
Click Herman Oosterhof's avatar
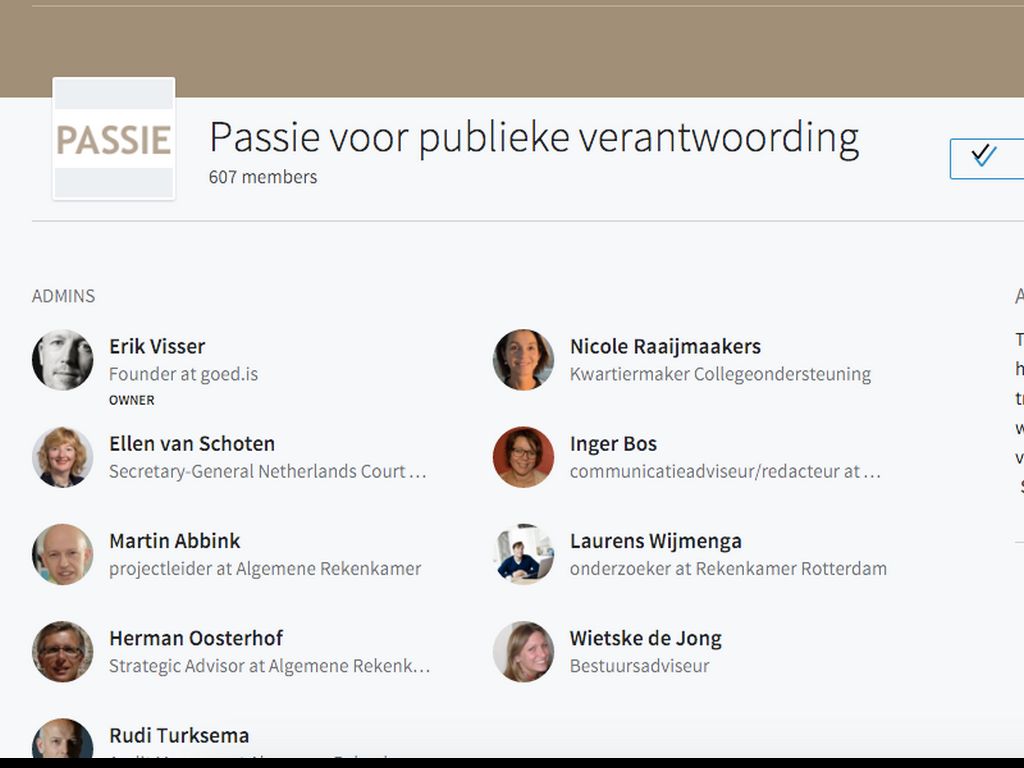click(x=62, y=651)
